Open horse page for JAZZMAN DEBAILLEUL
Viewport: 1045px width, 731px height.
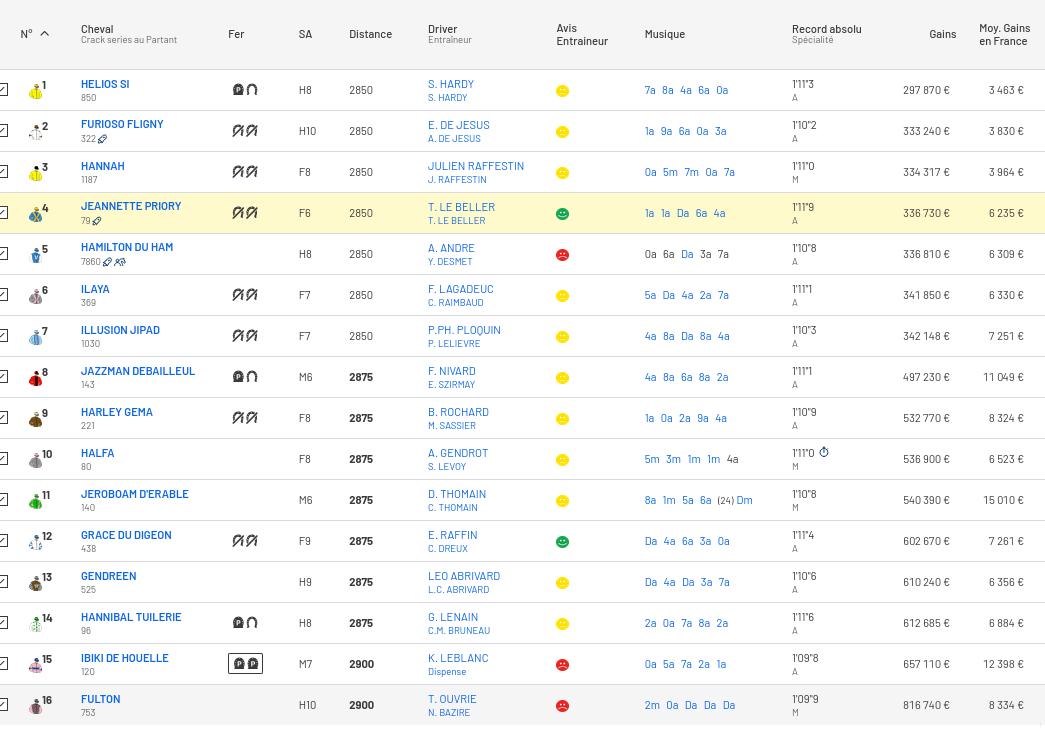pyautogui.click(x=138, y=371)
